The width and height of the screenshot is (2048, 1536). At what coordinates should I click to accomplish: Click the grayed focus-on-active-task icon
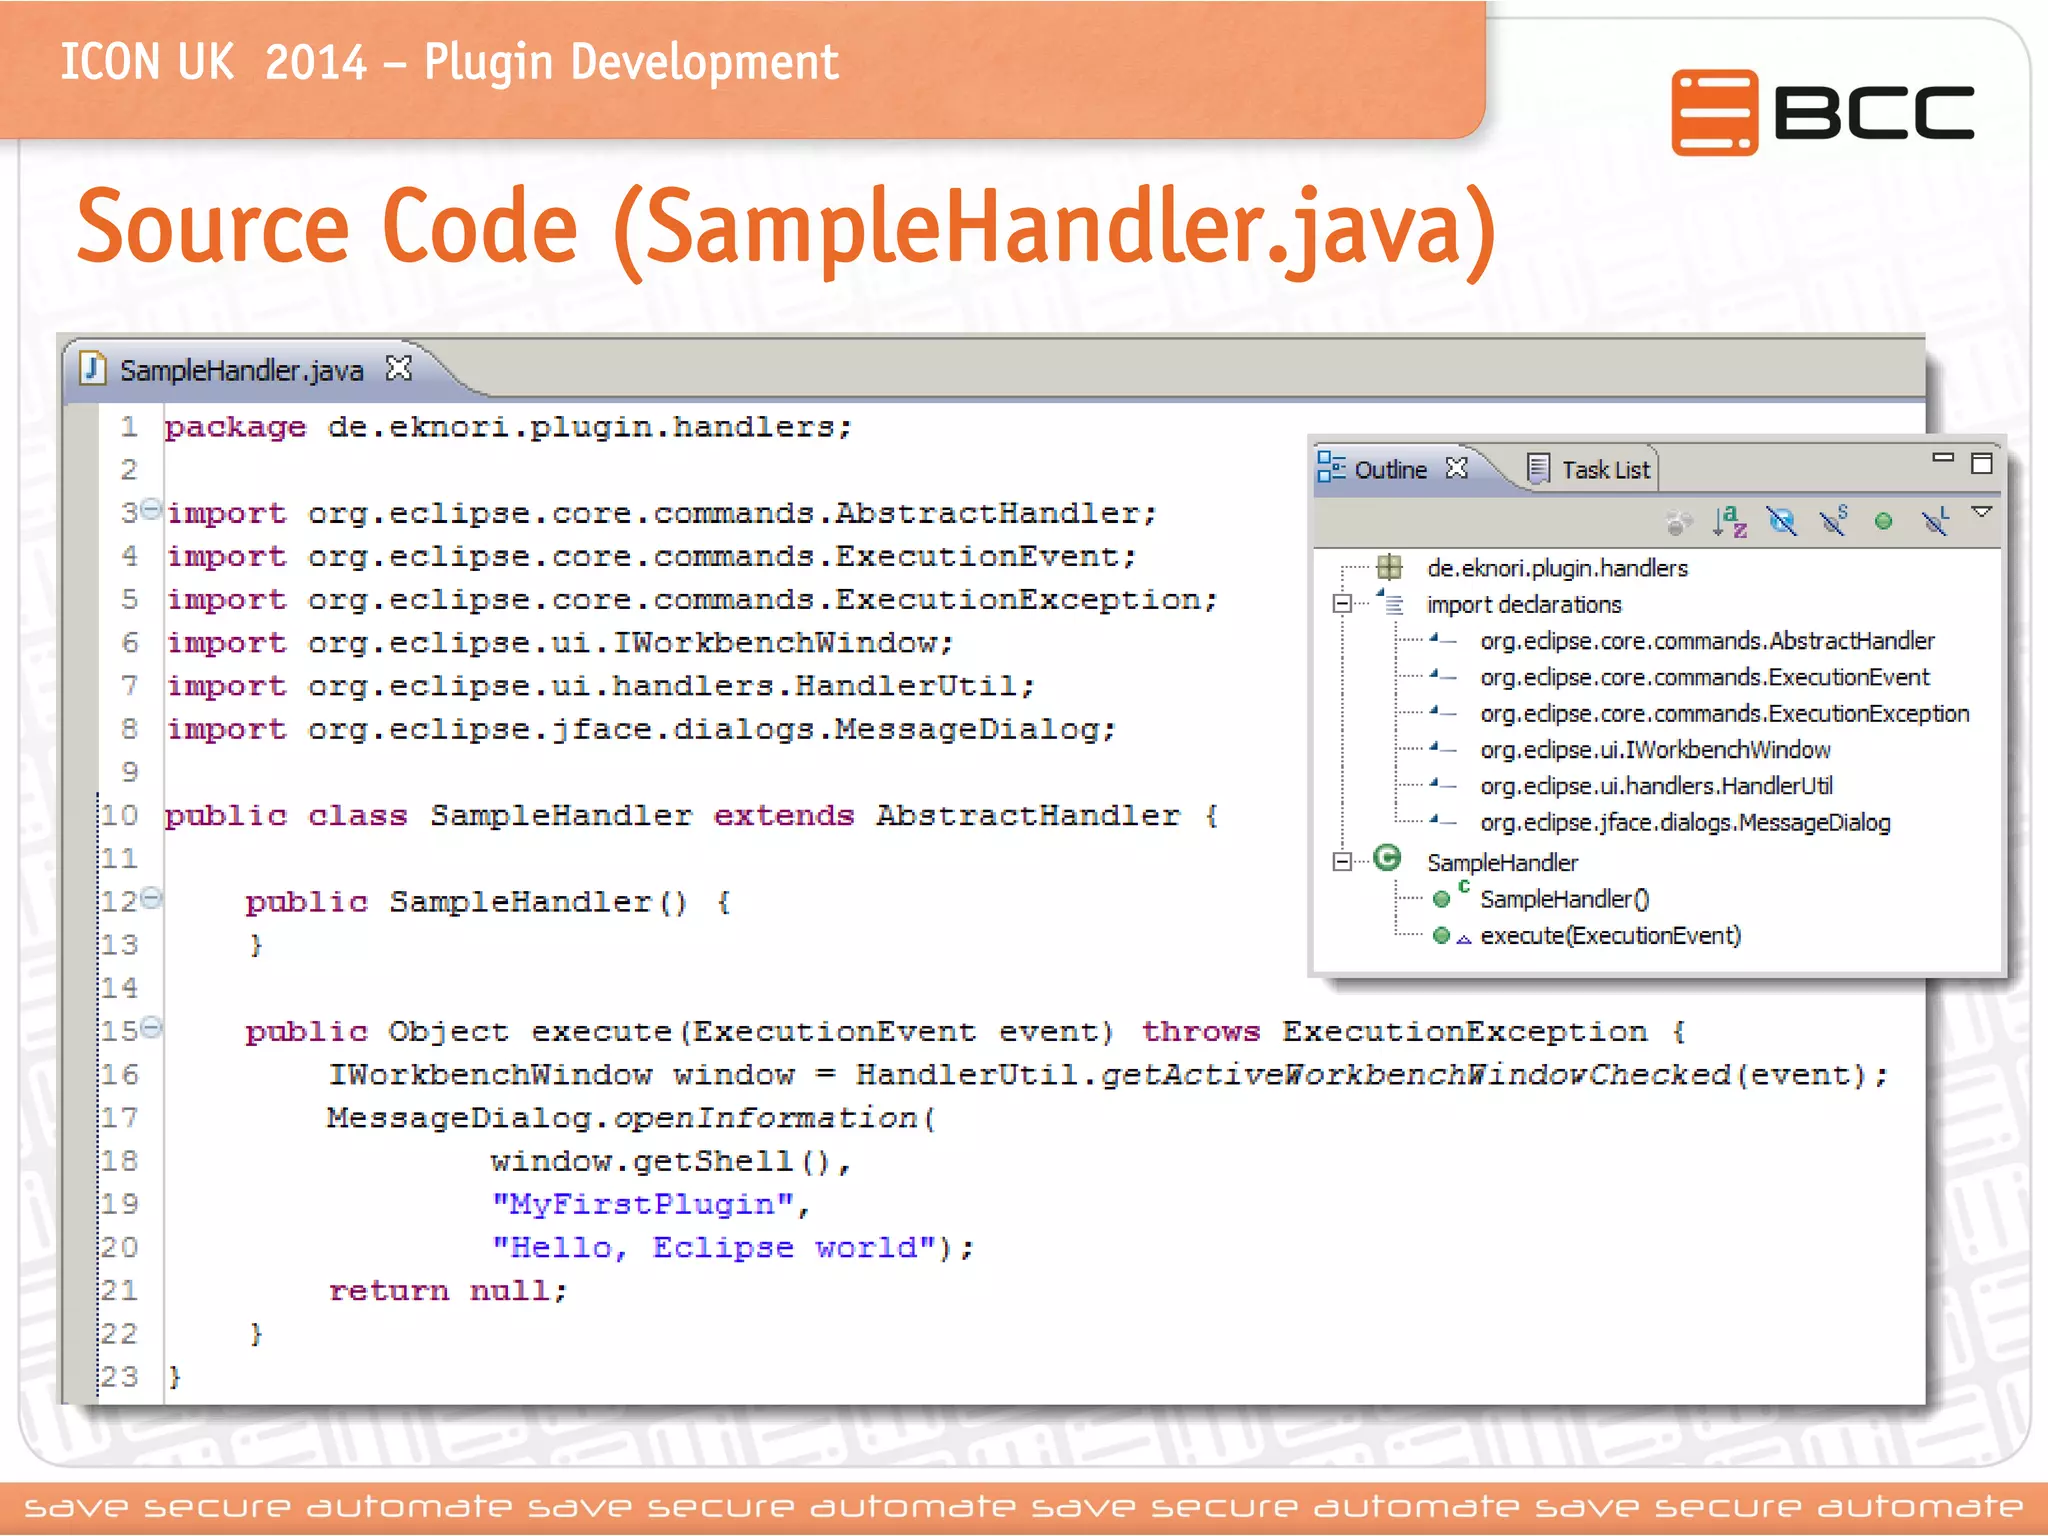1679,522
